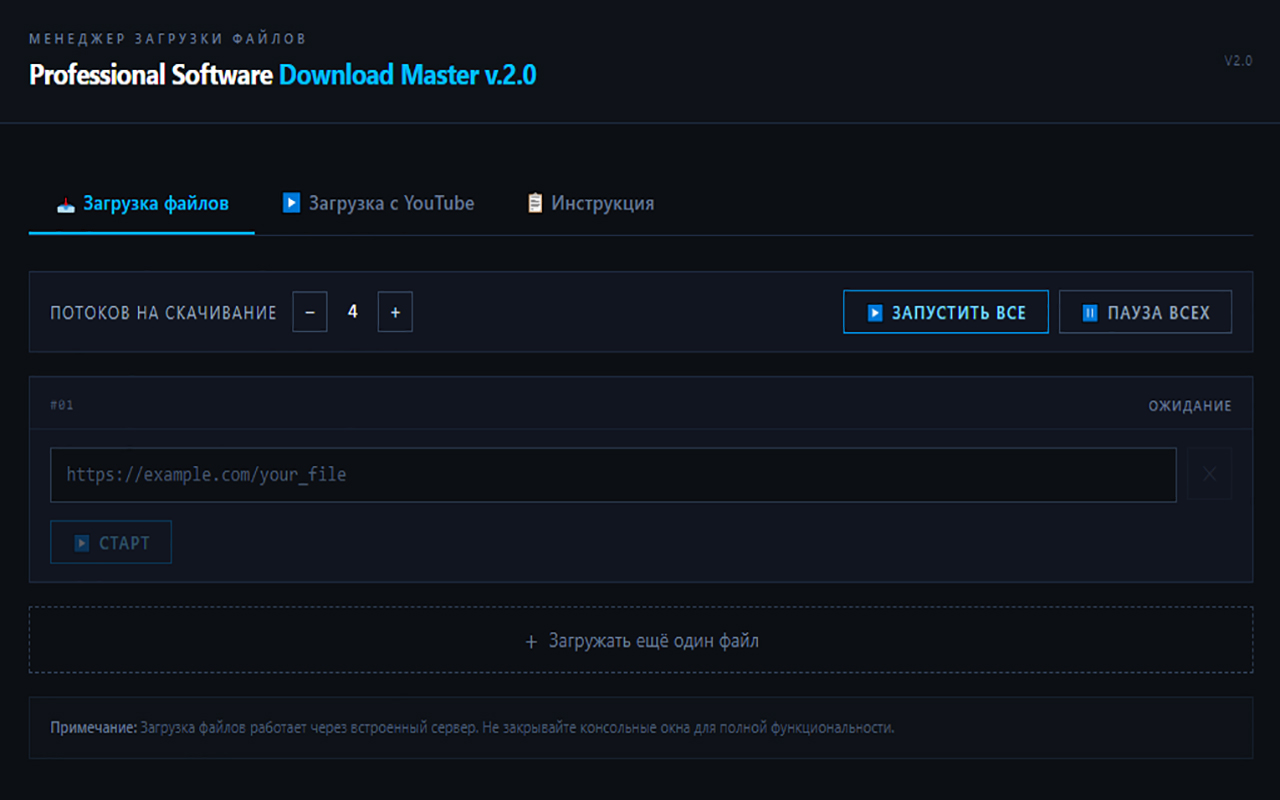Click the plus icon before Загружать ещё один файл
Image resolution: width=1280 pixels, height=800 pixels.
(x=531, y=641)
